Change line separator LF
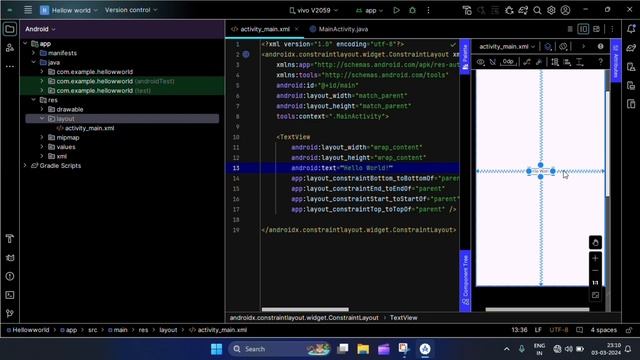640x360 pixels. pos(538,330)
